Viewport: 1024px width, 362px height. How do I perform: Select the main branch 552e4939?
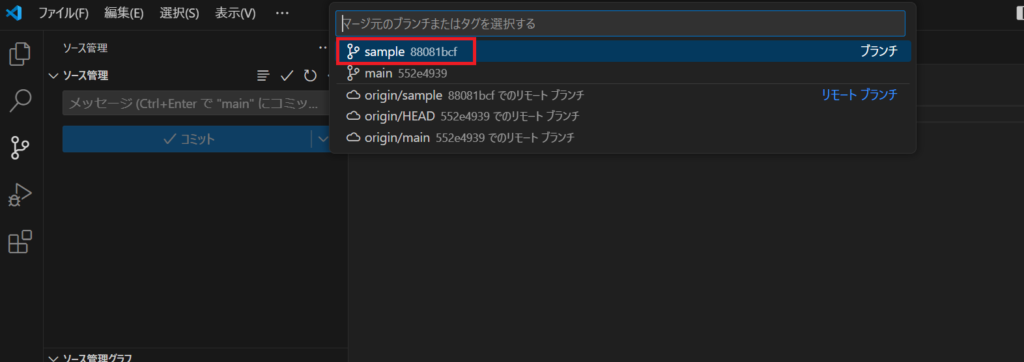(623, 73)
